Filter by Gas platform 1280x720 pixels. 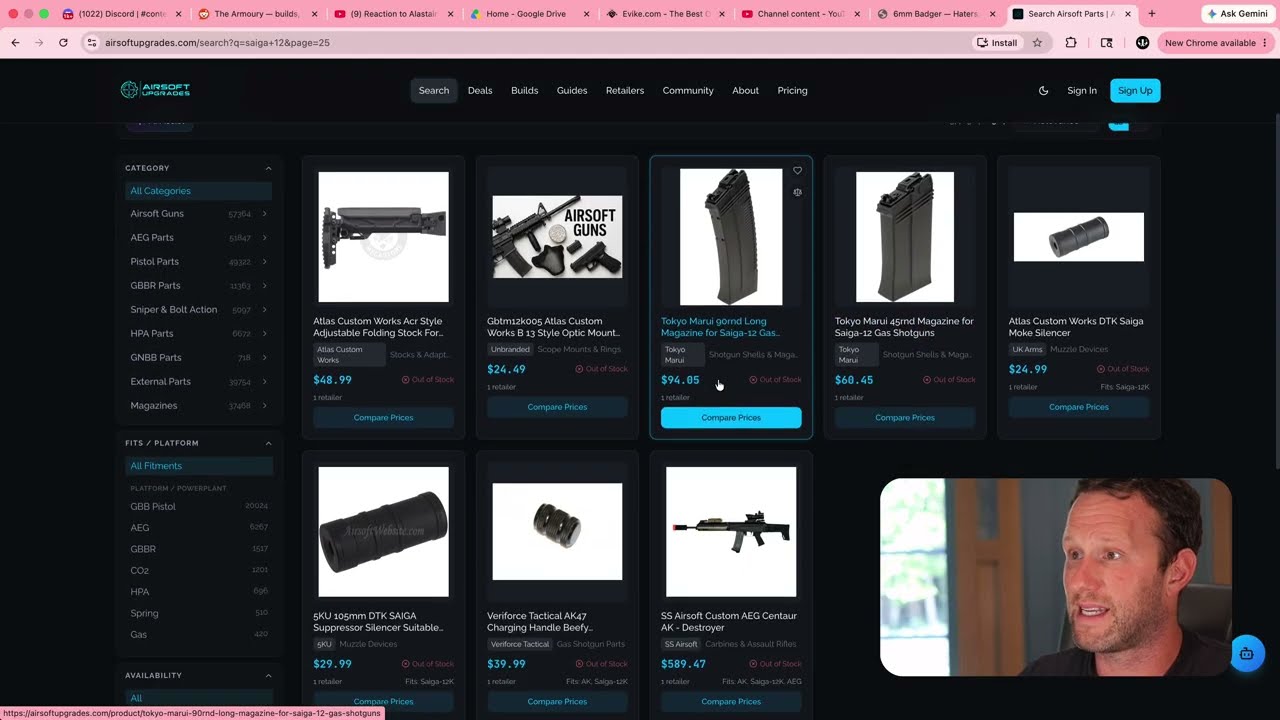click(x=198, y=635)
